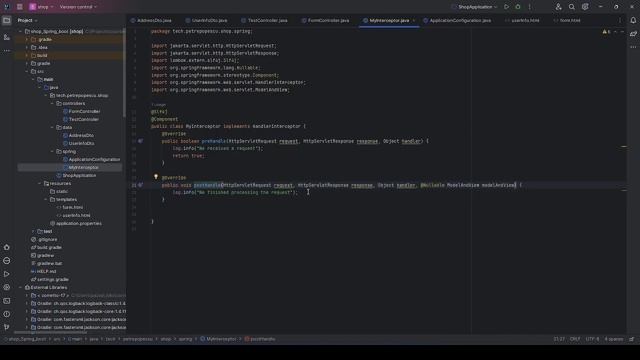Viewport: 640px width, 360px height.
Task: Collapse the templates folder
Action: point(46,200)
